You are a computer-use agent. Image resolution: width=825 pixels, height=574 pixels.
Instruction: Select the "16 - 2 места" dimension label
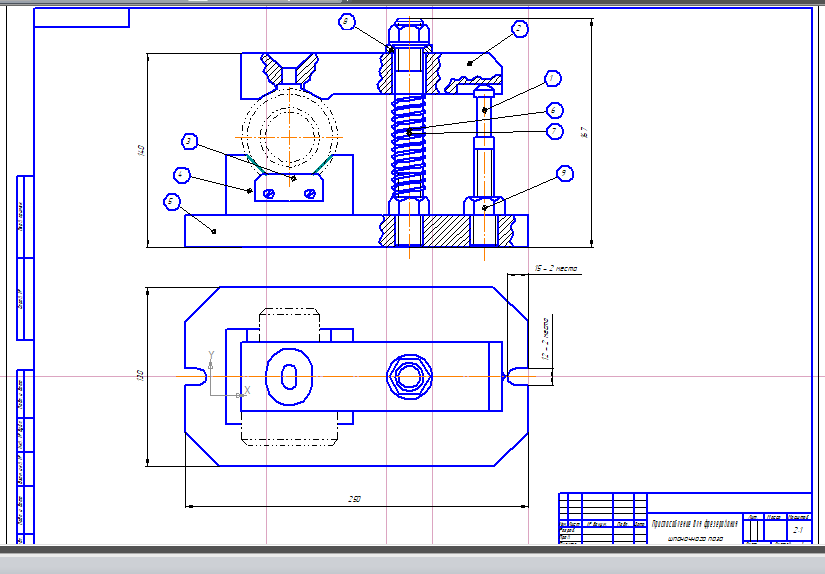(x=556, y=268)
